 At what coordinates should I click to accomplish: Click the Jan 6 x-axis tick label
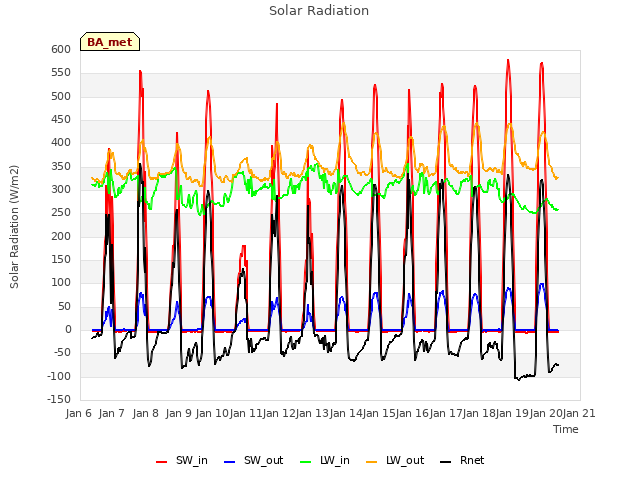[79, 413]
